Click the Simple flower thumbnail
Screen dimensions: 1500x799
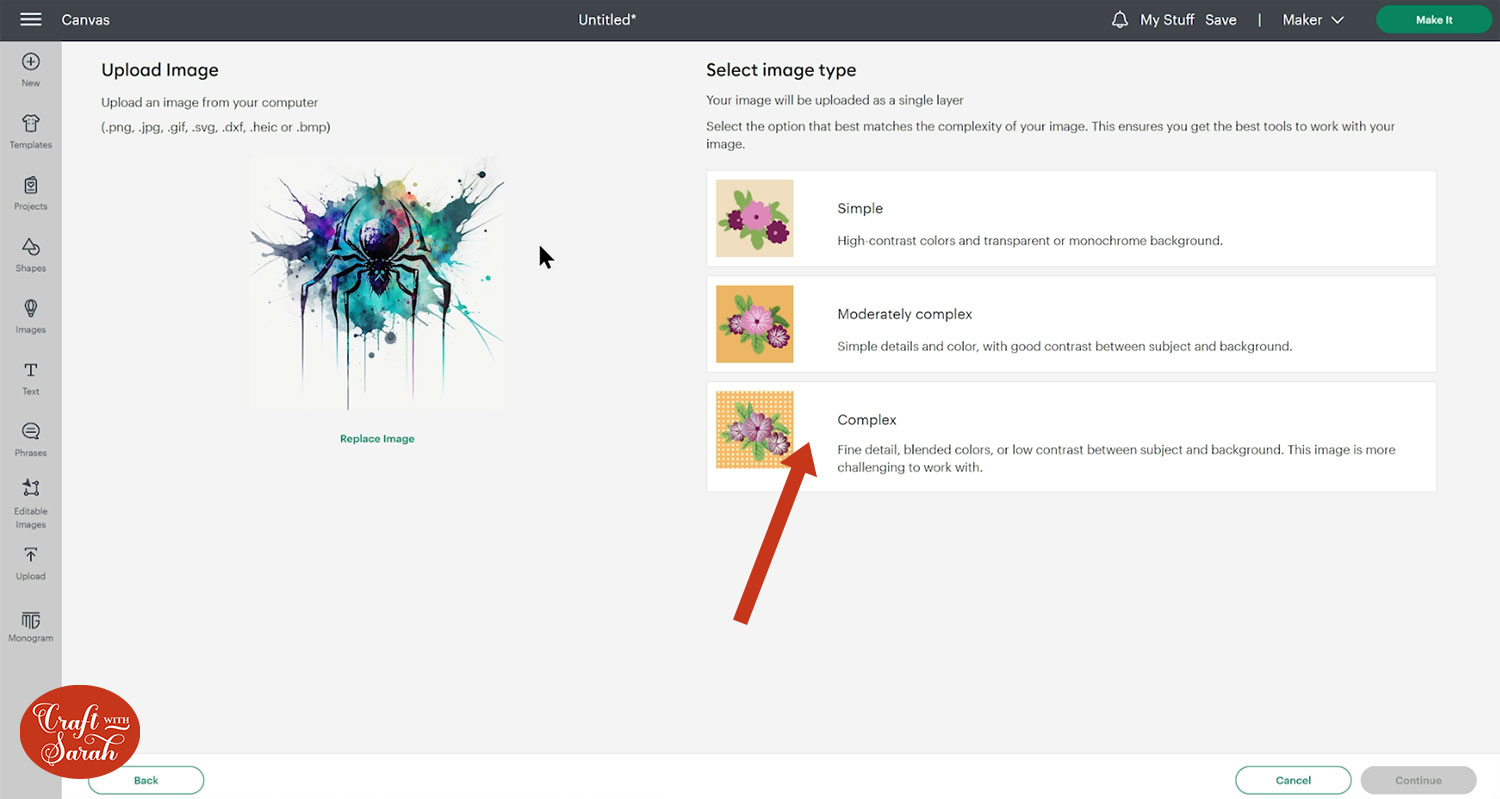pyautogui.click(x=755, y=218)
